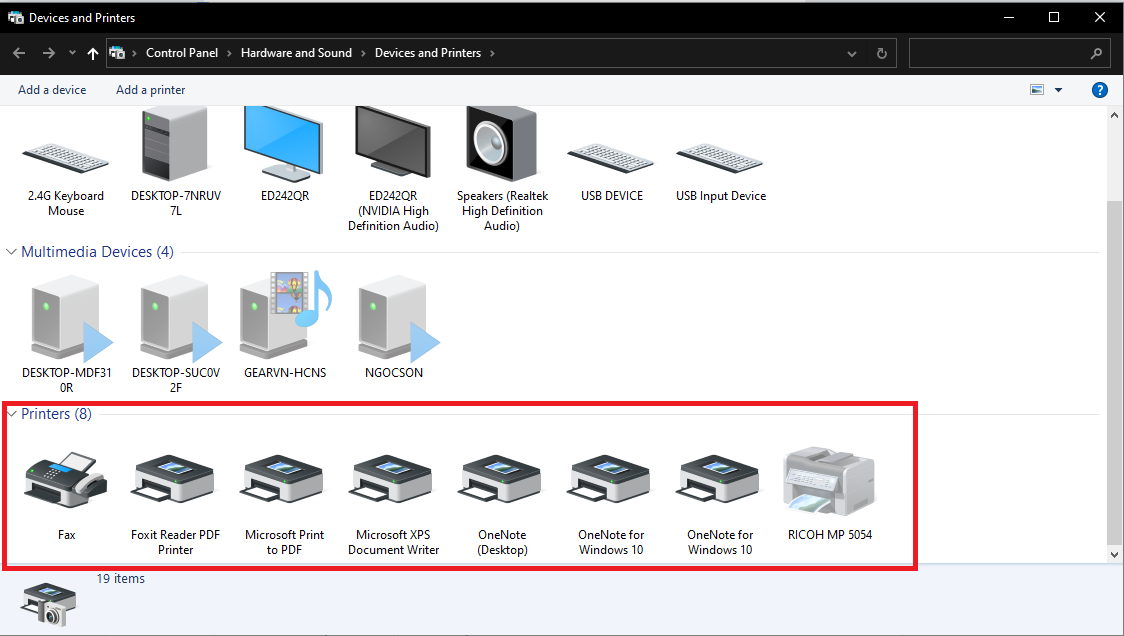Screen dimensions: 1124x636
Task: Open the view options dropdown arrow
Action: [x=1058, y=90]
